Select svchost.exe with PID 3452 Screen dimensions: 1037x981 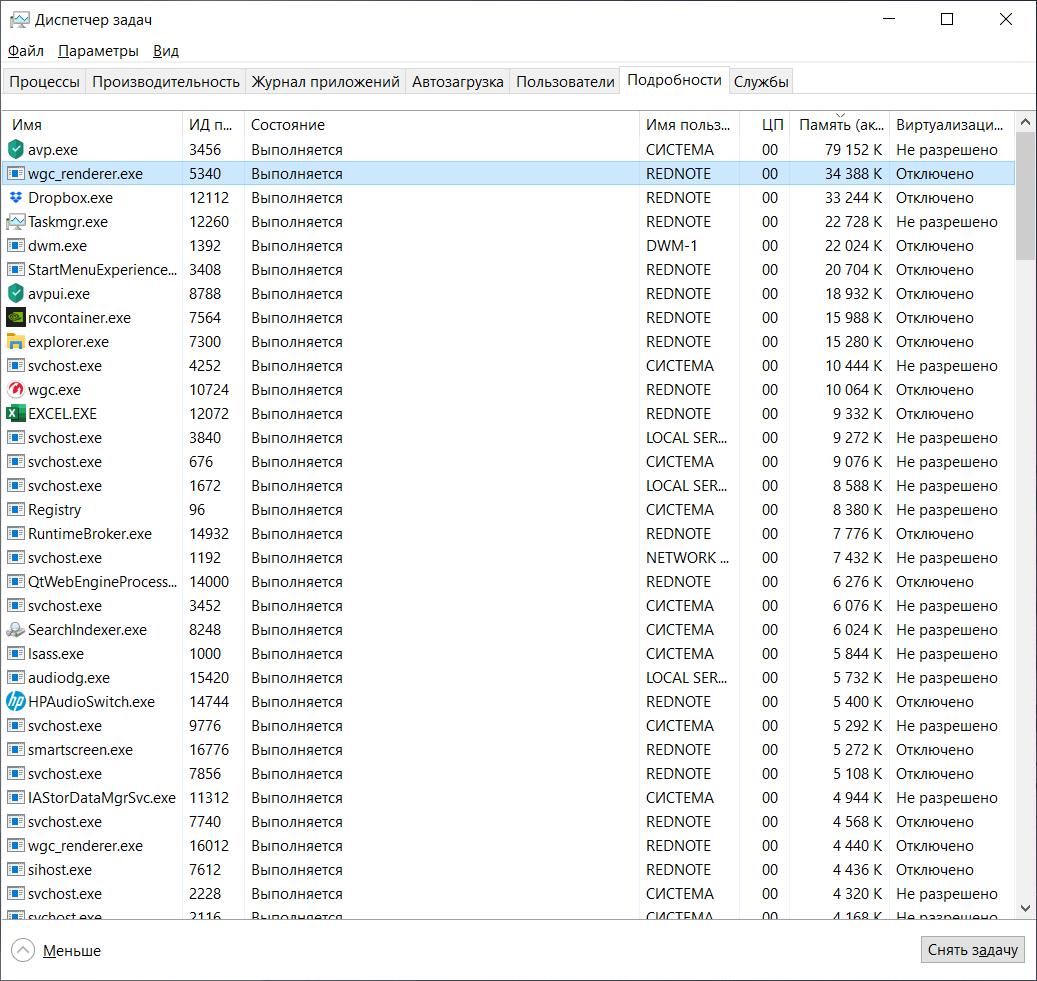pyautogui.click(x=509, y=606)
